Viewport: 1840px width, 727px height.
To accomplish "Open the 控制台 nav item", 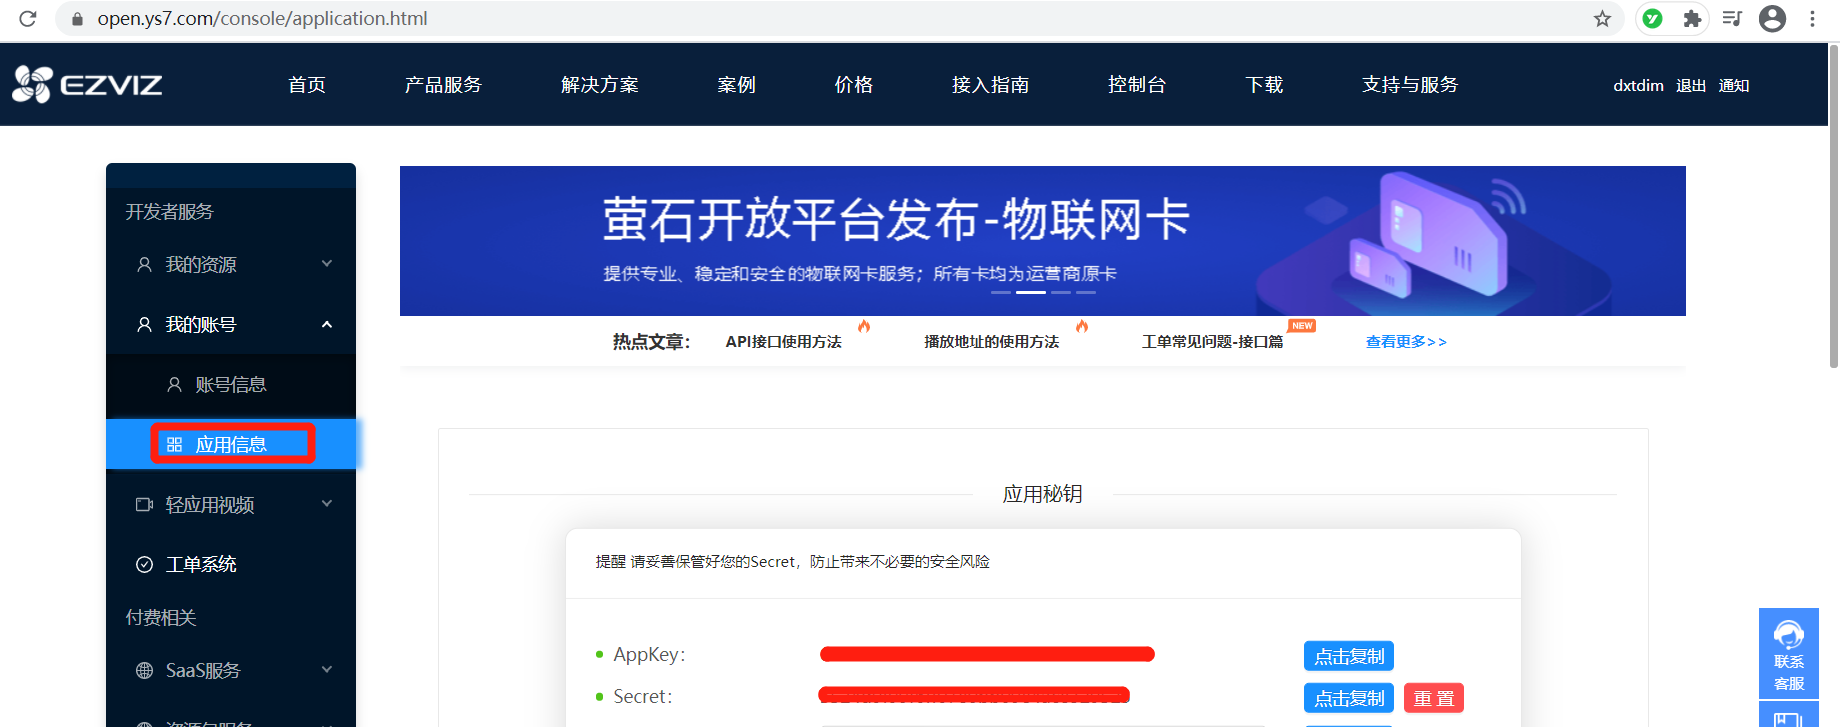I will [x=1137, y=85].
